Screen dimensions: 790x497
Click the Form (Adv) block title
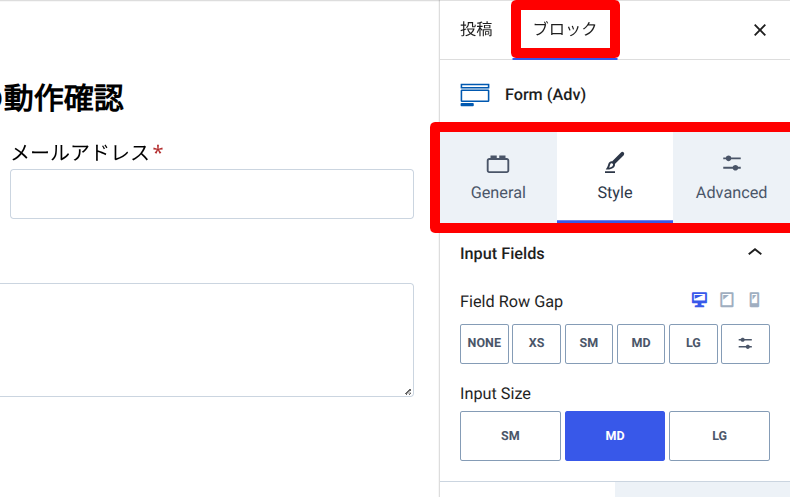click(545, 95)
